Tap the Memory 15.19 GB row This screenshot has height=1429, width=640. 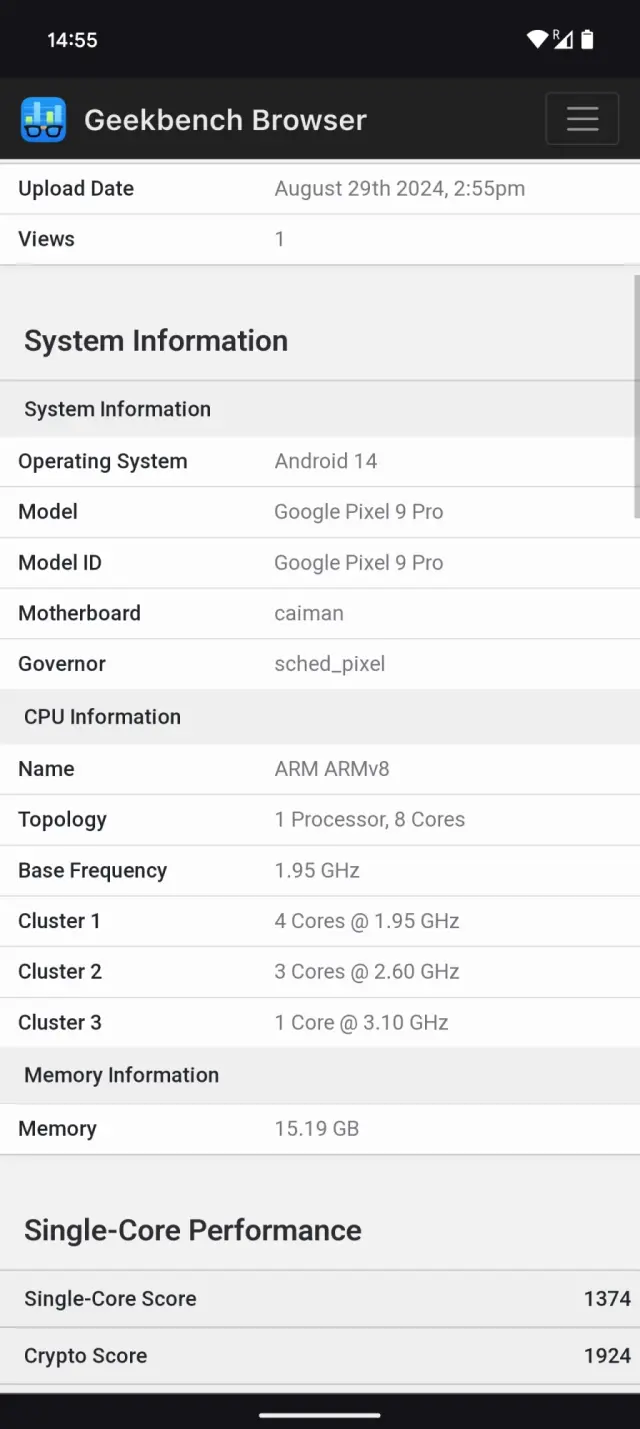click(x=320, y=1129)
